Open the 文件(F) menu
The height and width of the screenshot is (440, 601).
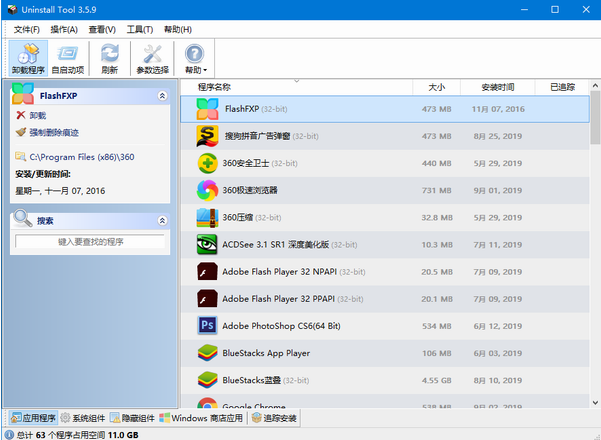[x=28, y=30]
